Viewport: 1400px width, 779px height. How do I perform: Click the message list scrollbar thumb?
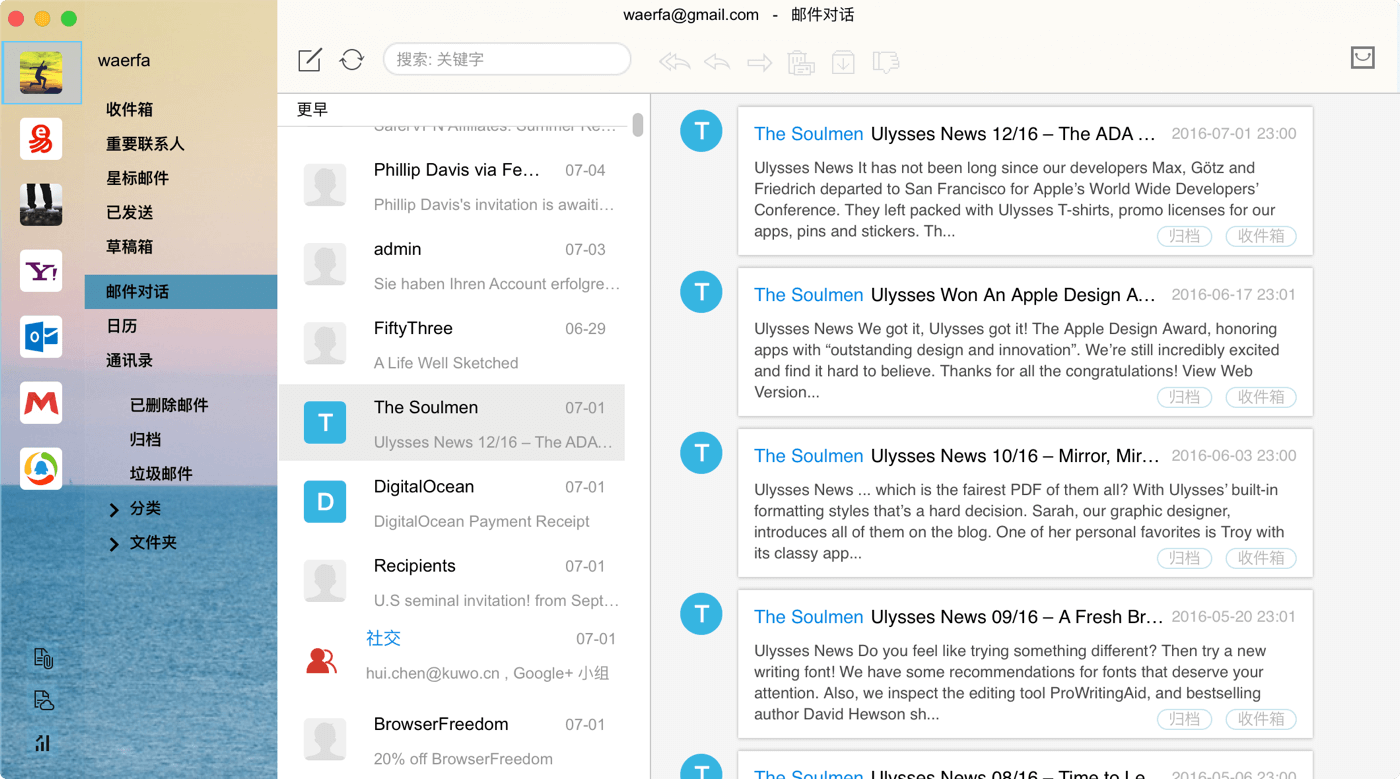tap(638, 125)
